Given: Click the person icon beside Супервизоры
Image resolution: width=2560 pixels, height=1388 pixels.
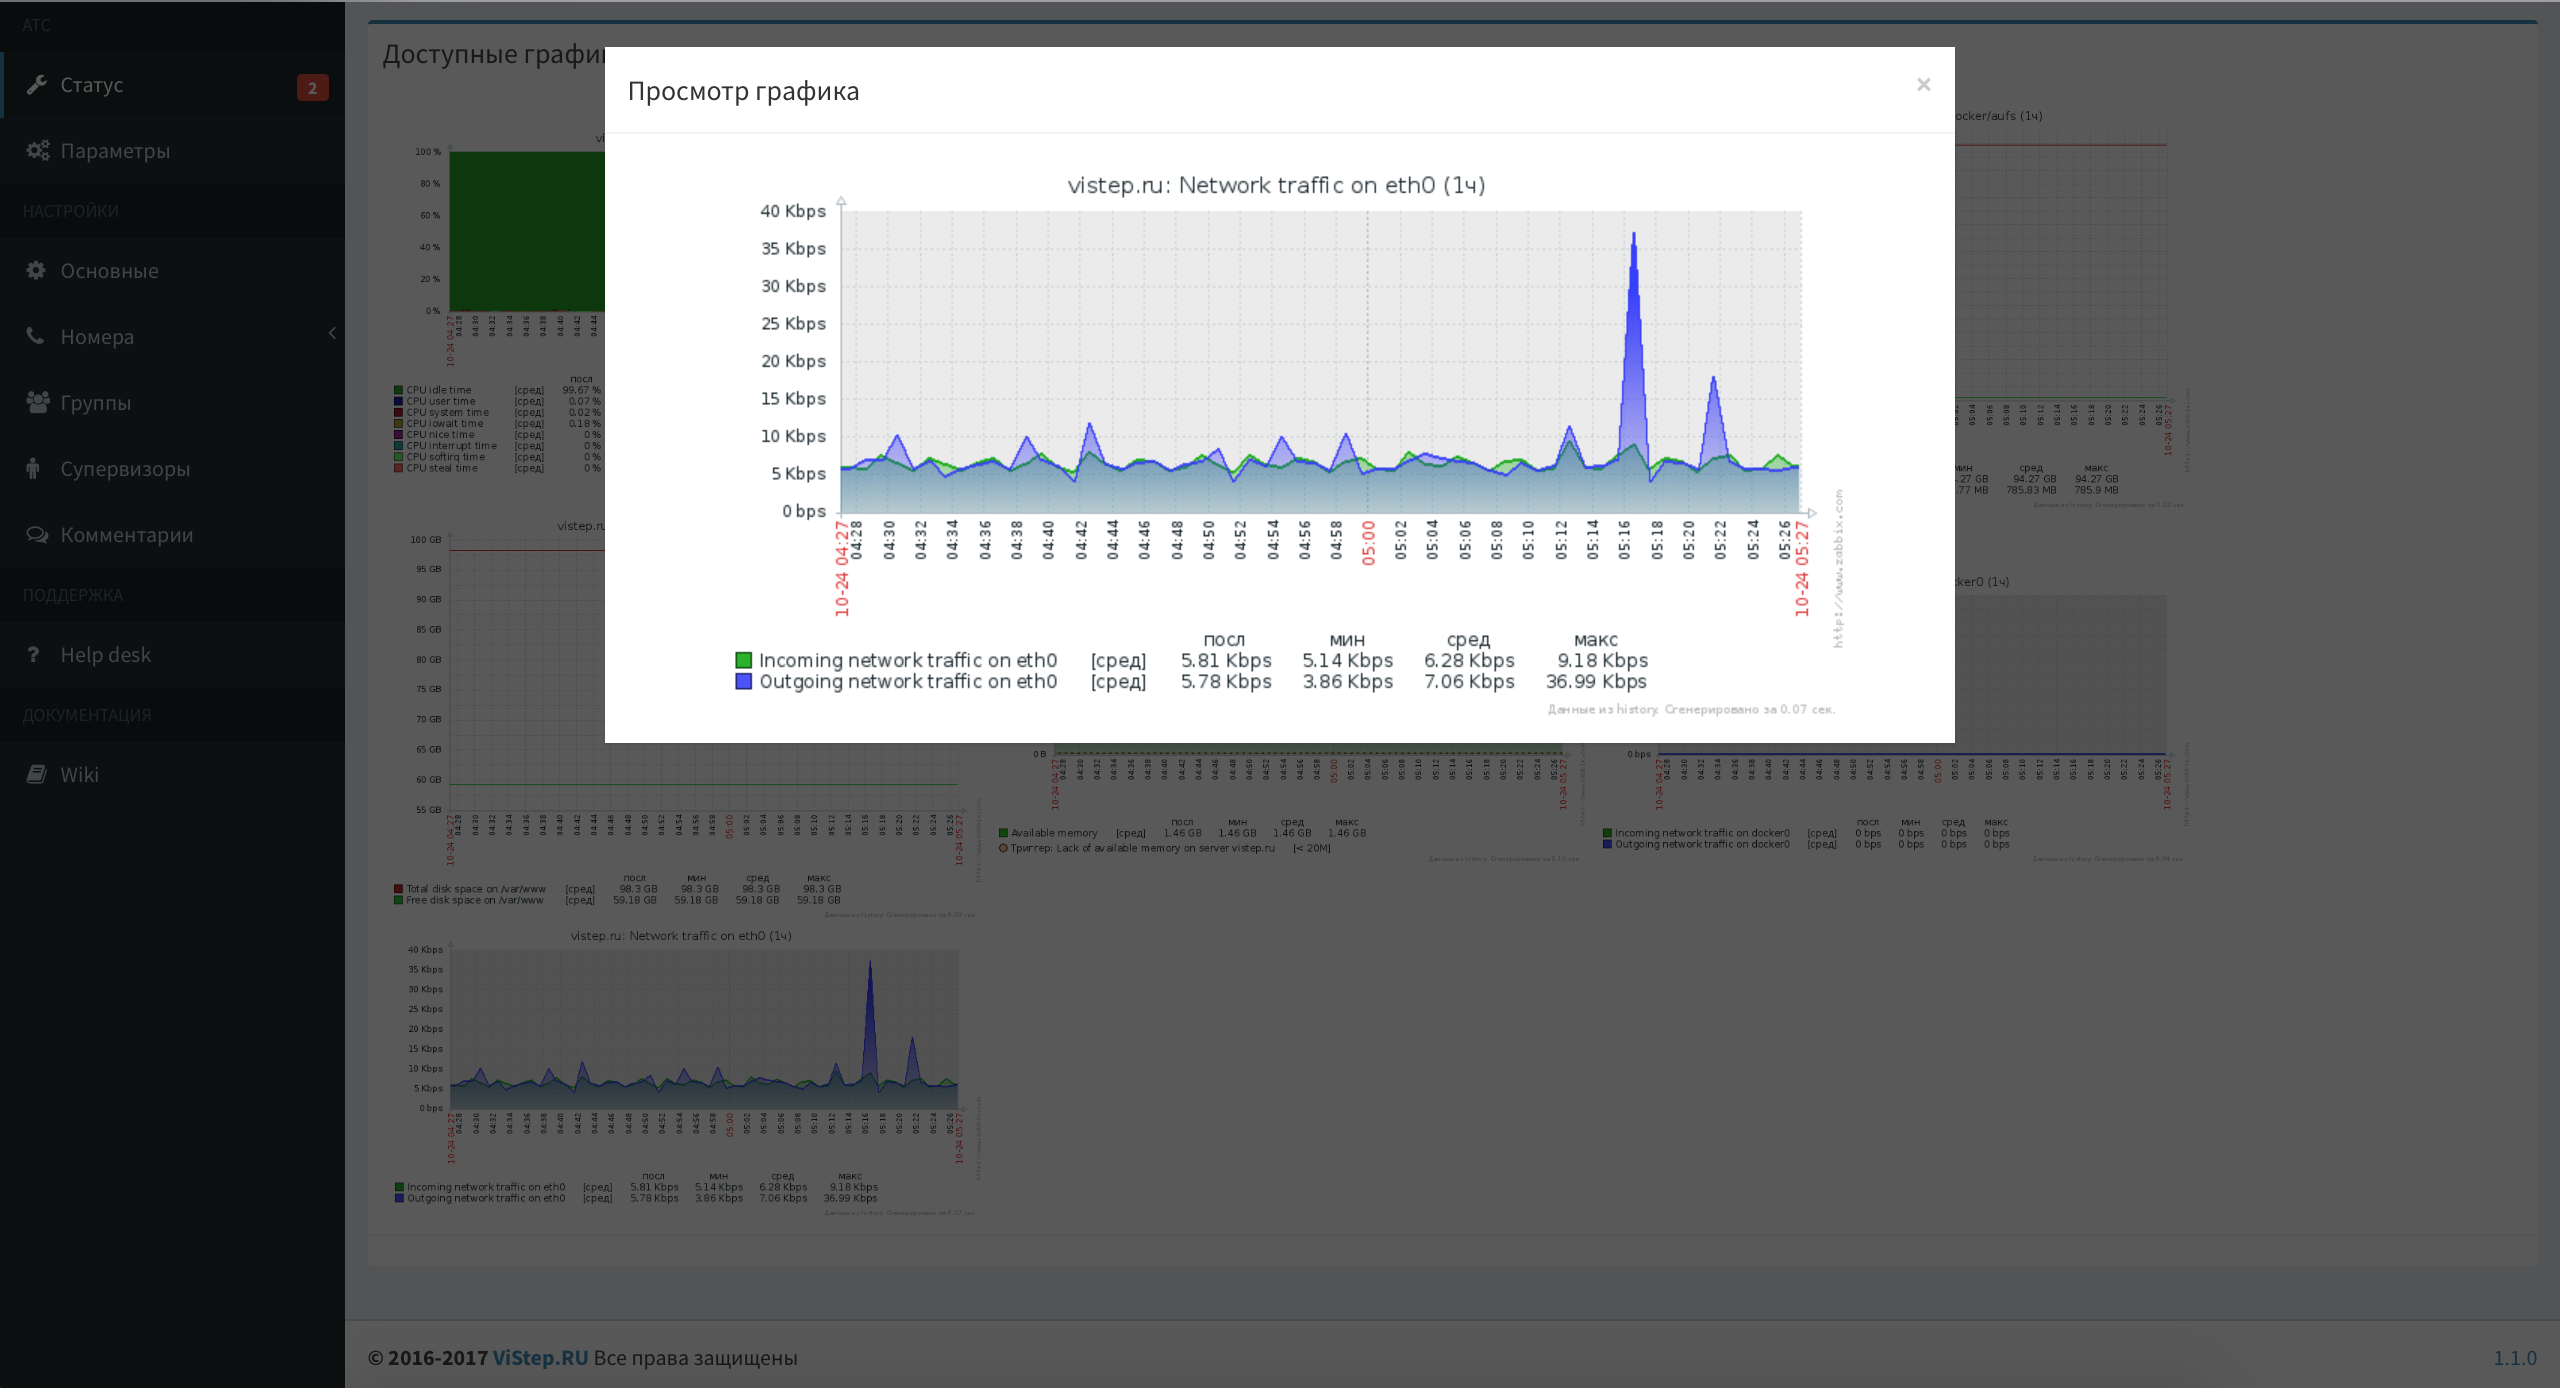Looking at the screenshot, I should [34, 468].
